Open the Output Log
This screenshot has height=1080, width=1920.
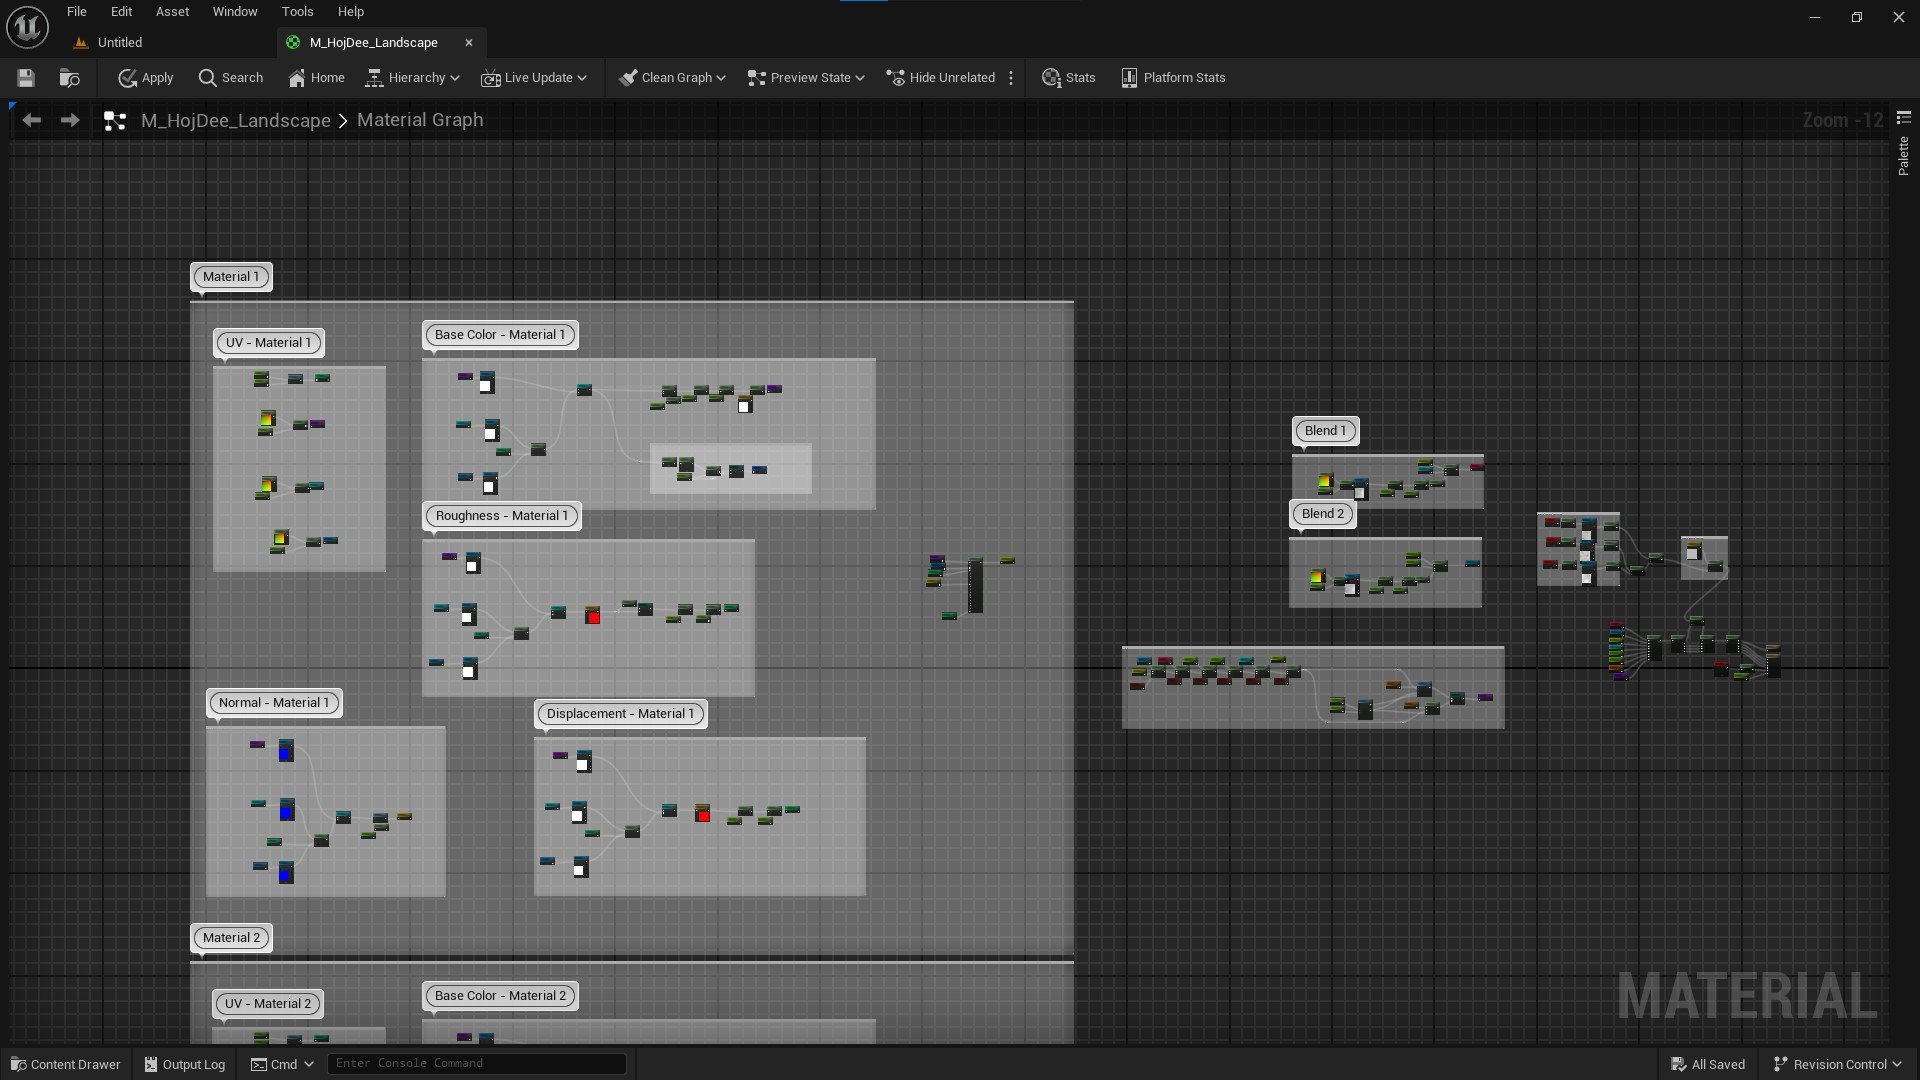(184, 1064)
